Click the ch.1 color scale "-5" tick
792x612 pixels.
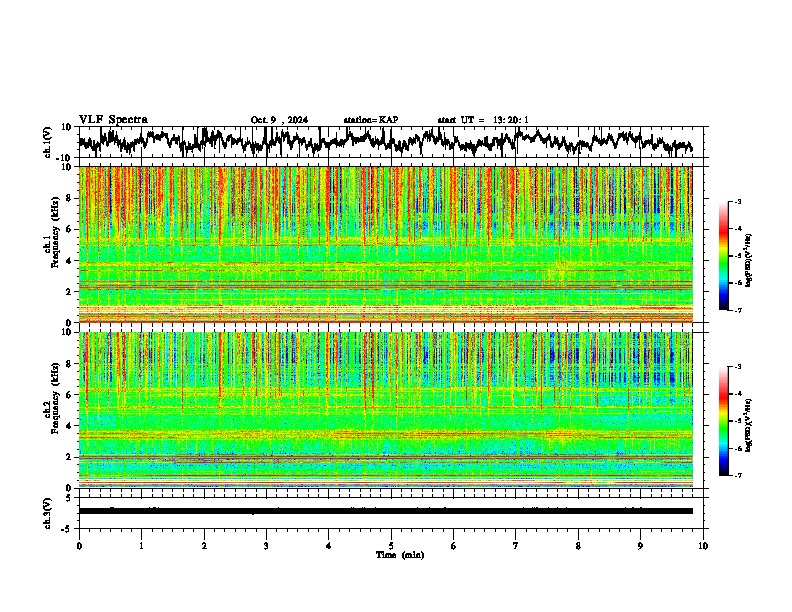[738, 256]
